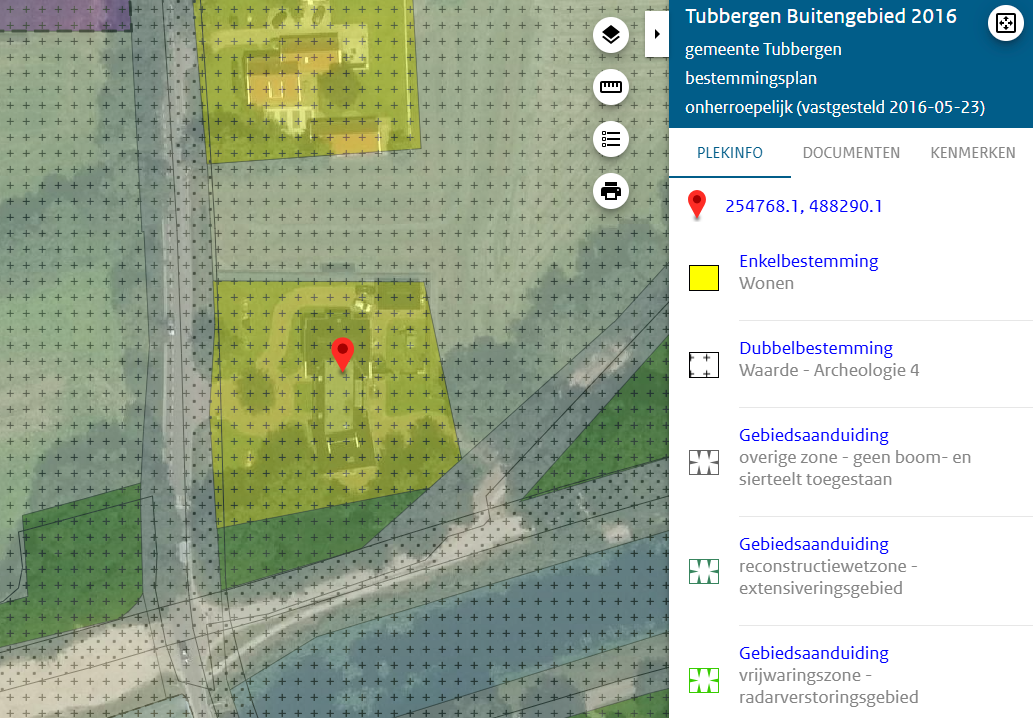
Task: Click the overige zone description text
Action: tap(855, 468)
